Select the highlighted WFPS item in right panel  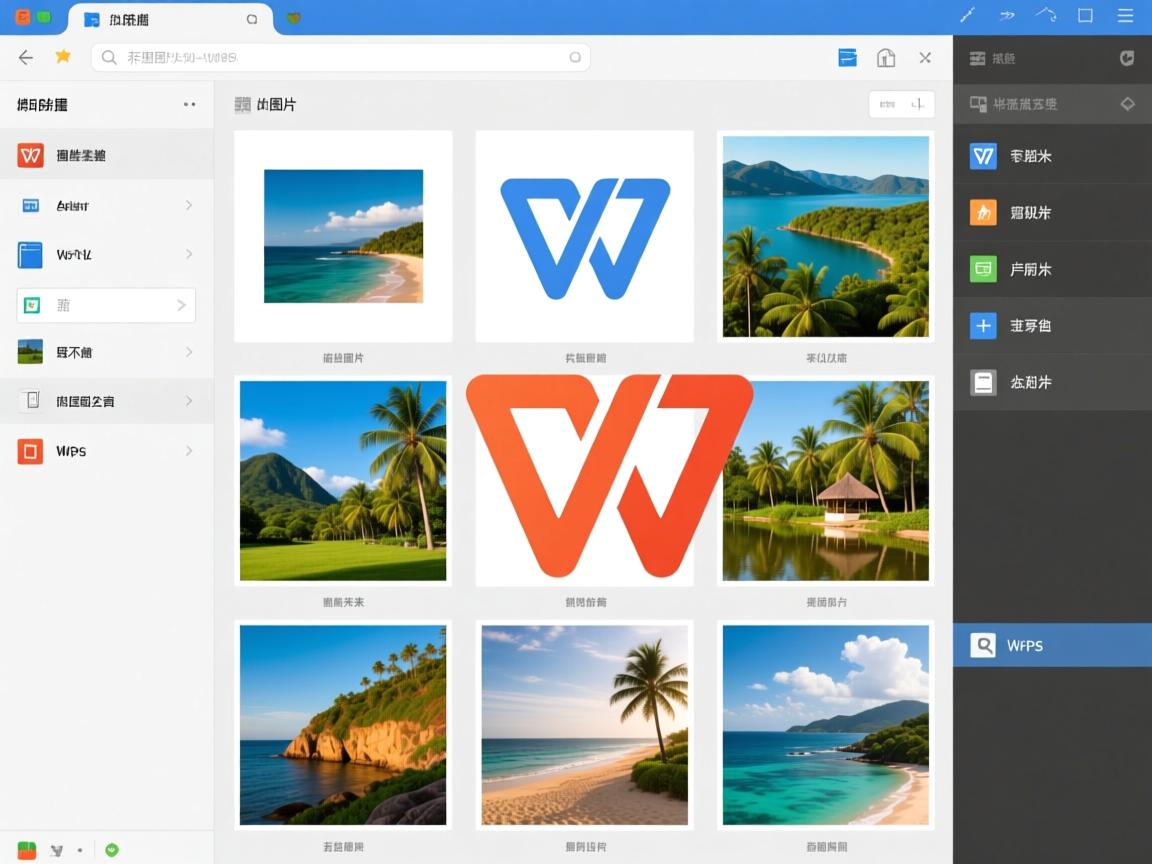pyautogui.click(x=1052, y=646)
